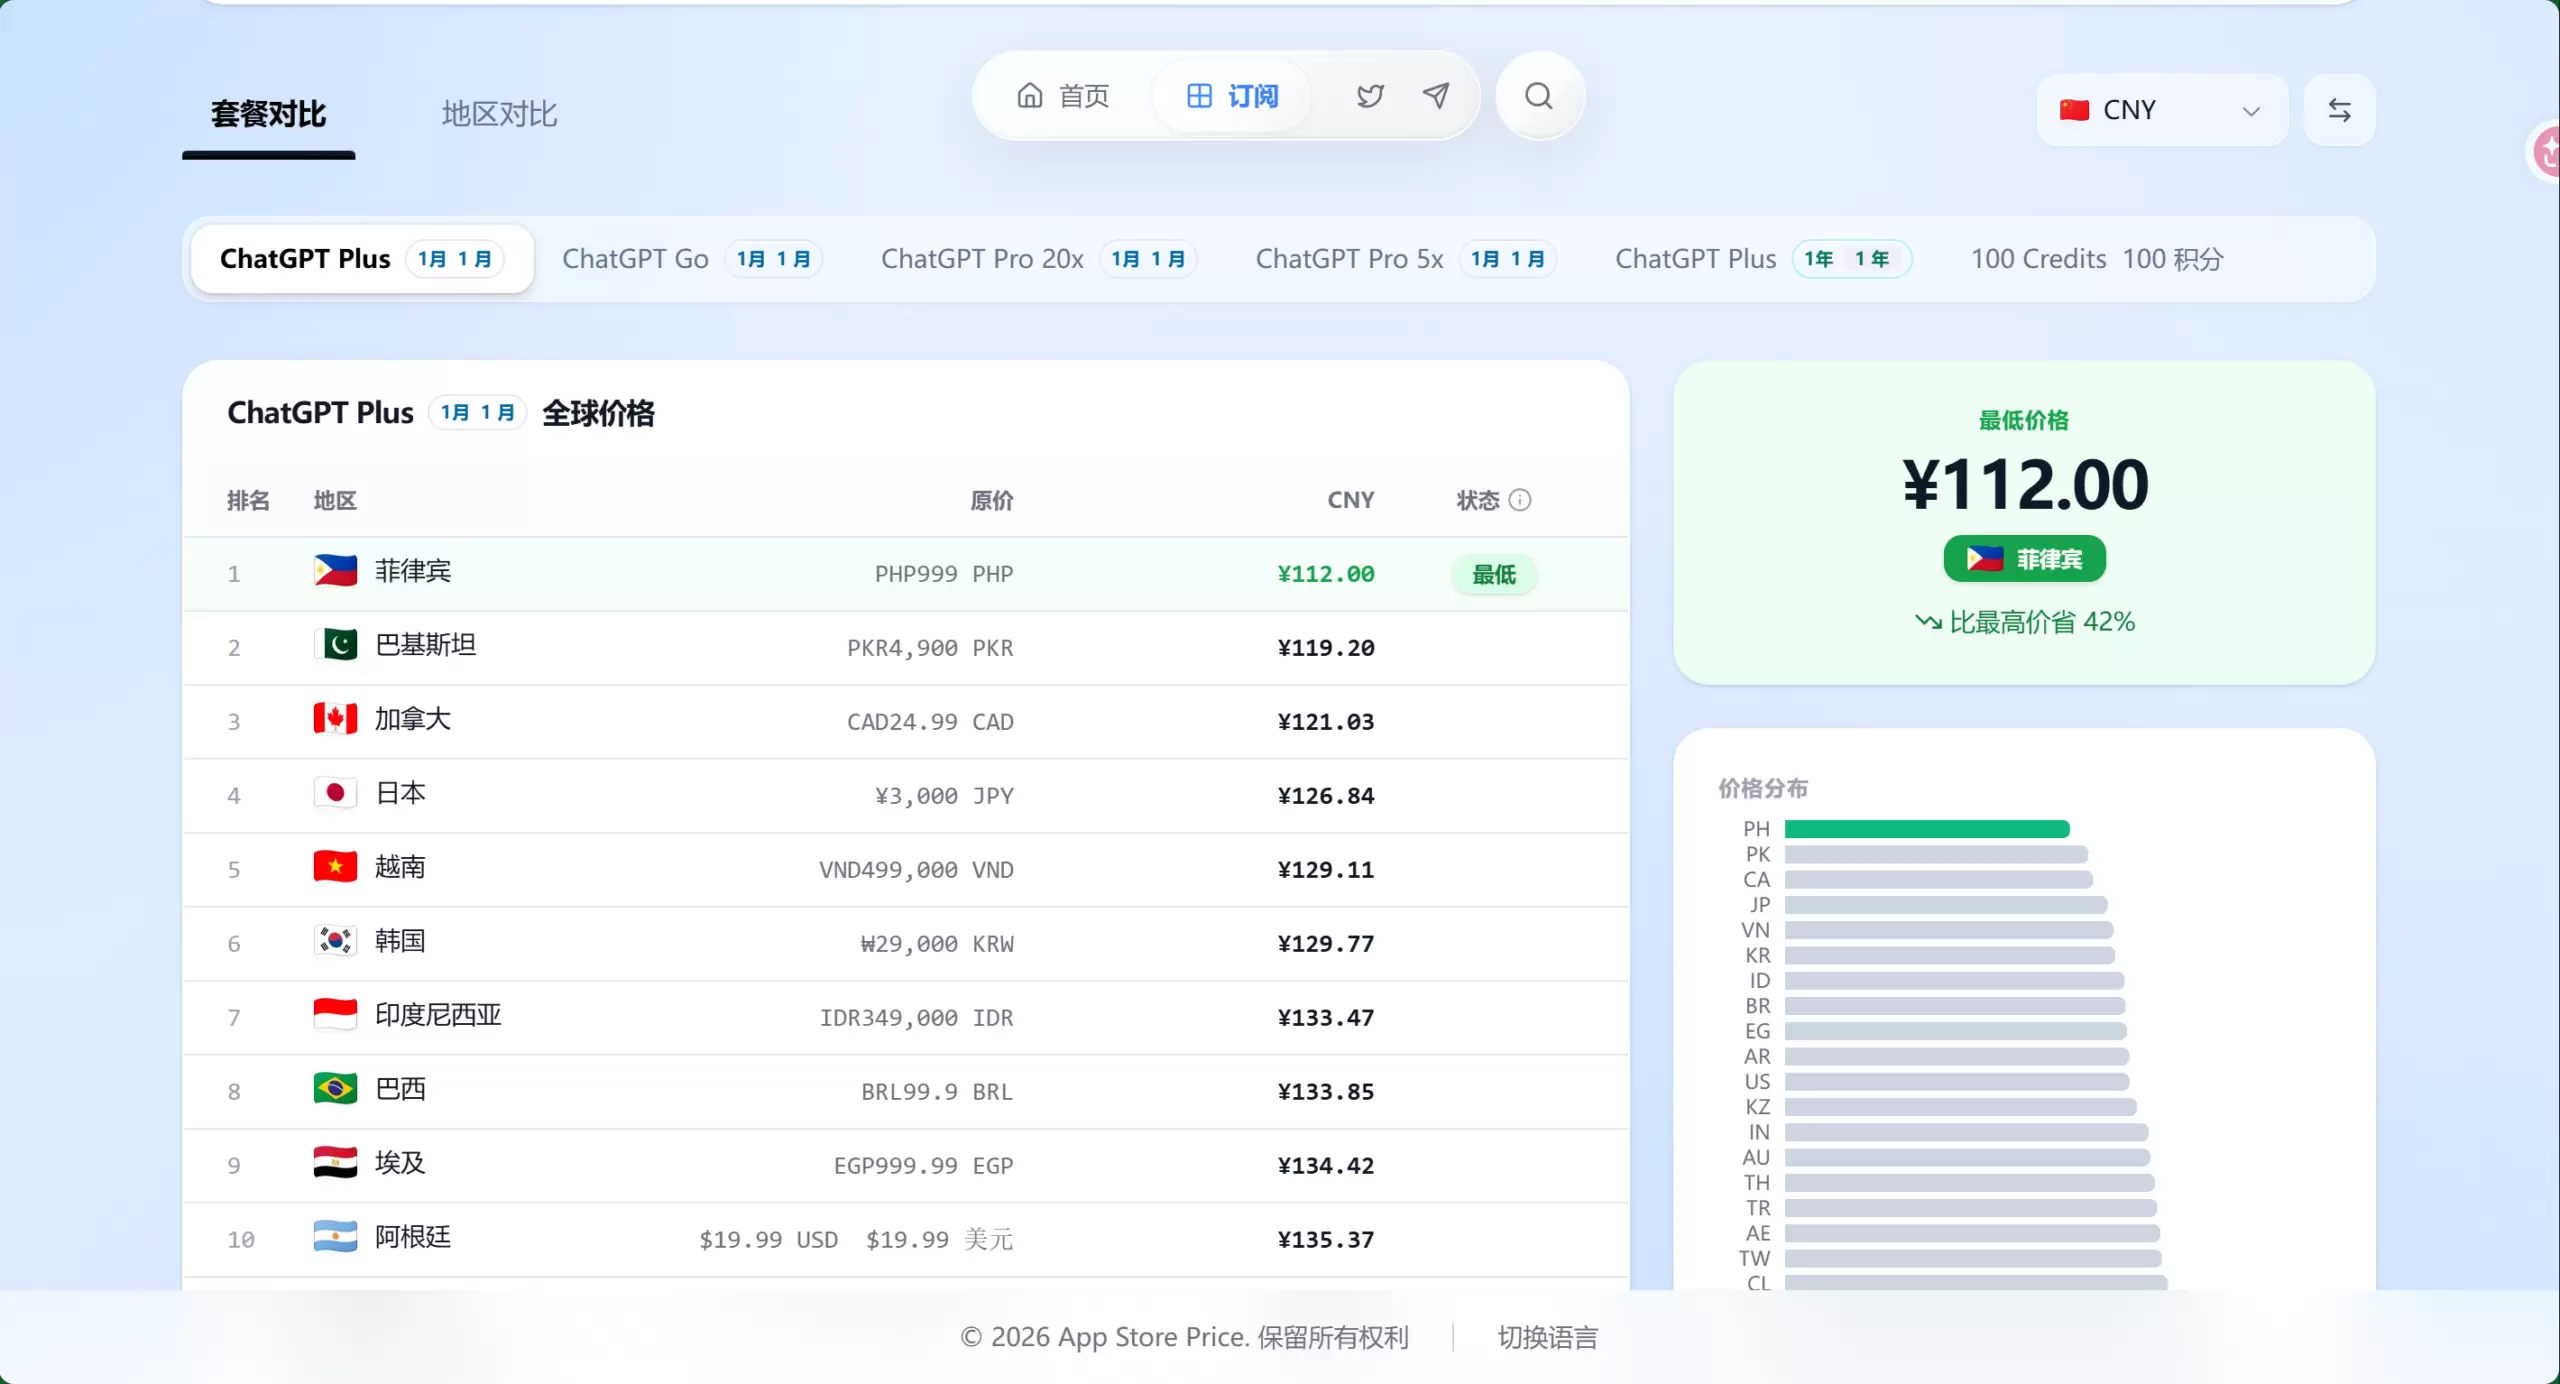
Task: Select the 100 Credits plan tab
Action: pos(2097,259)
